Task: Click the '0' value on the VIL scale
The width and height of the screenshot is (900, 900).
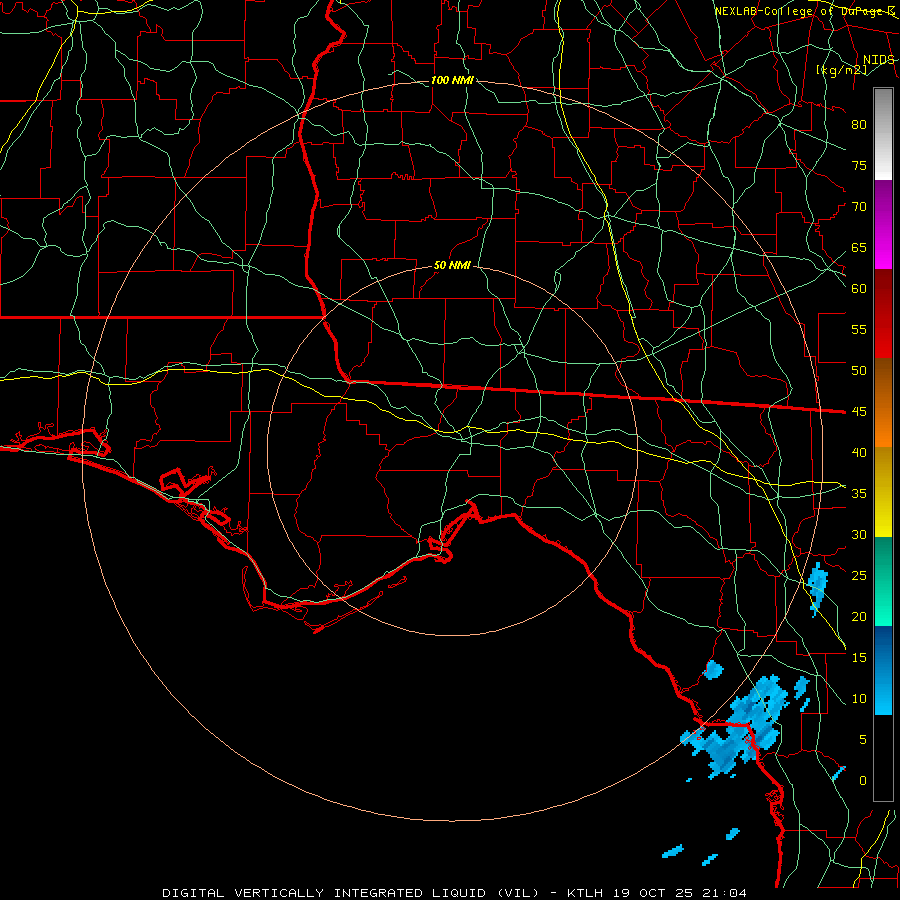Action: pos(863,781)
